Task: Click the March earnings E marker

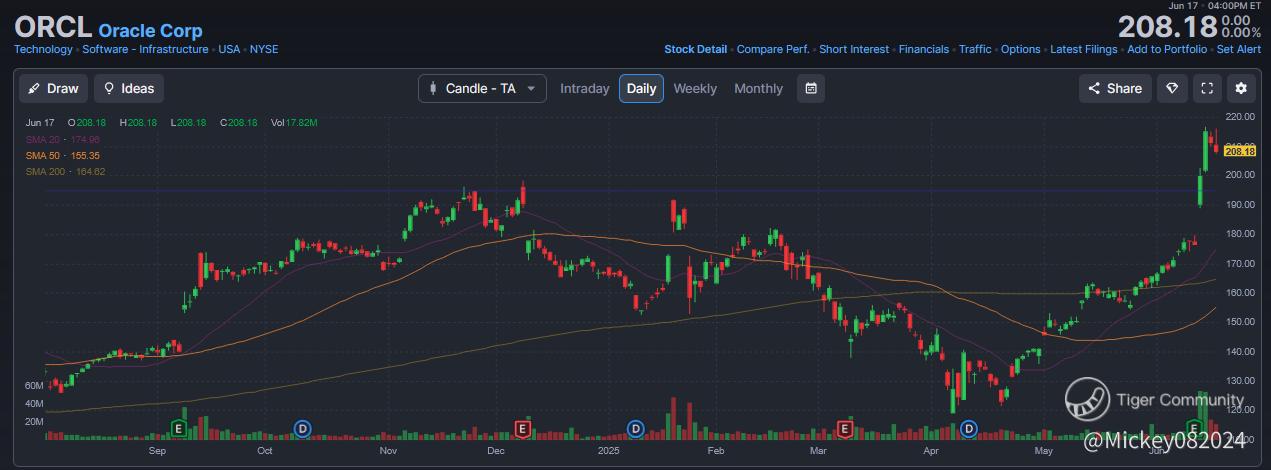Action: click(844, 428)
